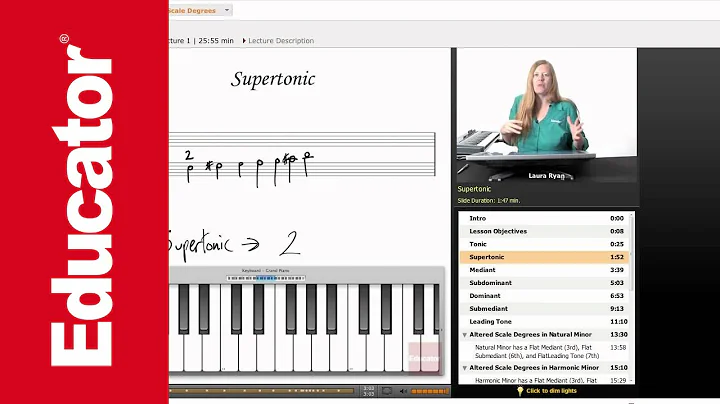Collapse Altered Scale Degrees in Natural Minor
The image size is (720, 404).
[x=464, y=335]
